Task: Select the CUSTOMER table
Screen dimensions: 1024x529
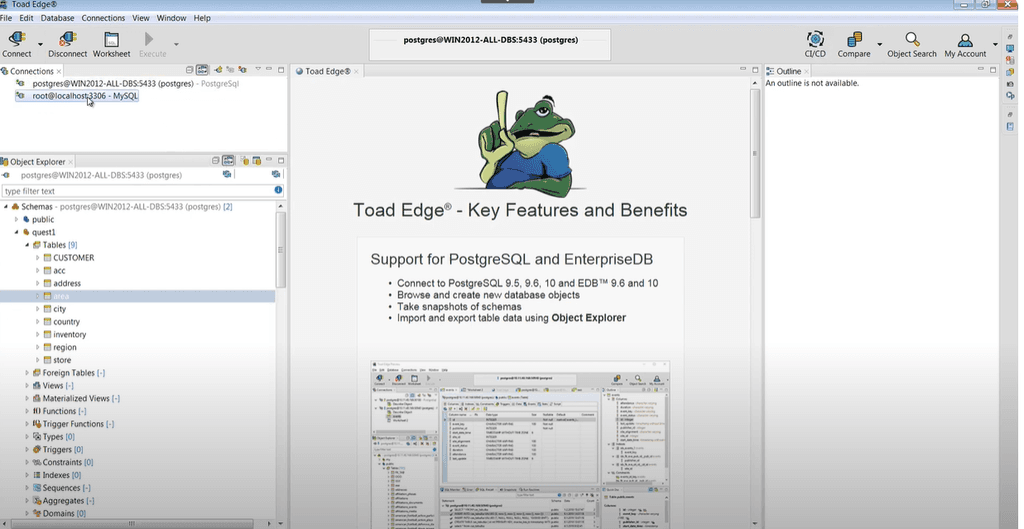Action: tap(73, 258)
